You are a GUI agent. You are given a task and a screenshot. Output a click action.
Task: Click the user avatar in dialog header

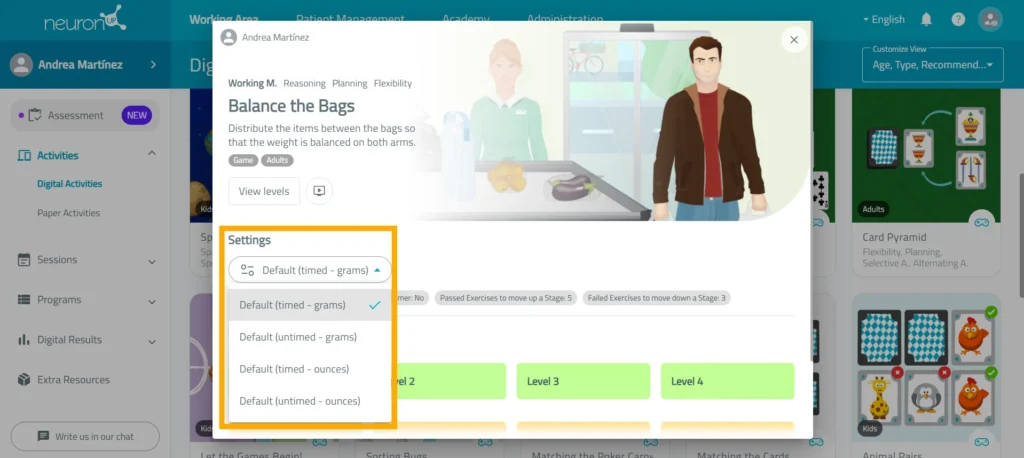(229, 37)
